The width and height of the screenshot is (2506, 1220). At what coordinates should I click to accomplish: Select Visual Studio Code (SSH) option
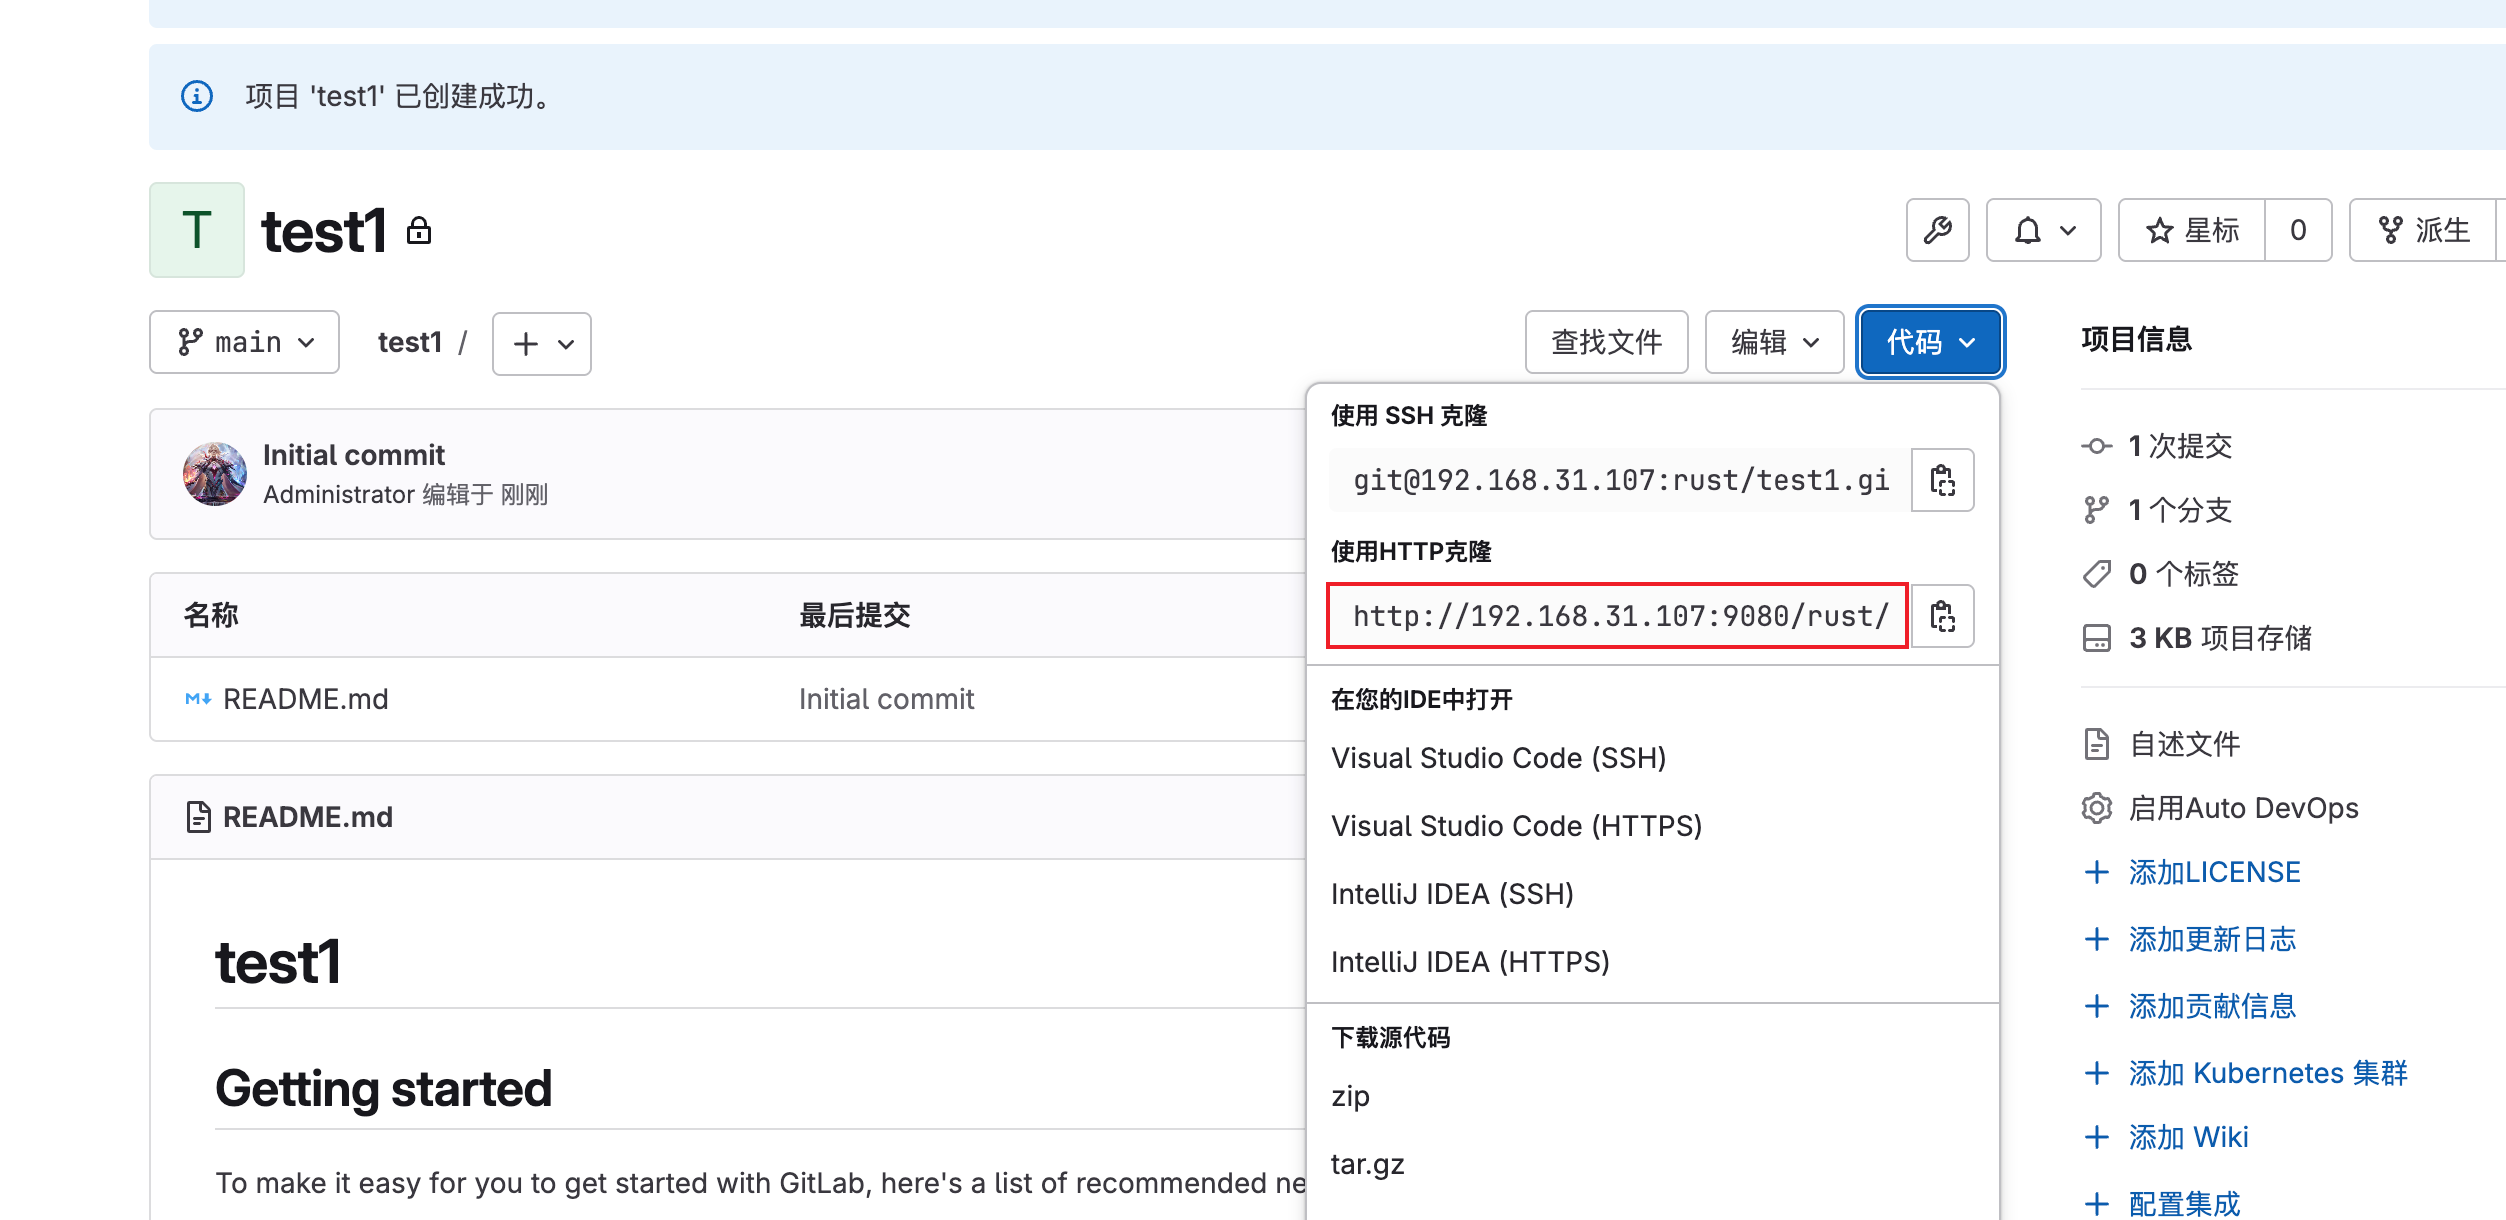point(1498,758)
